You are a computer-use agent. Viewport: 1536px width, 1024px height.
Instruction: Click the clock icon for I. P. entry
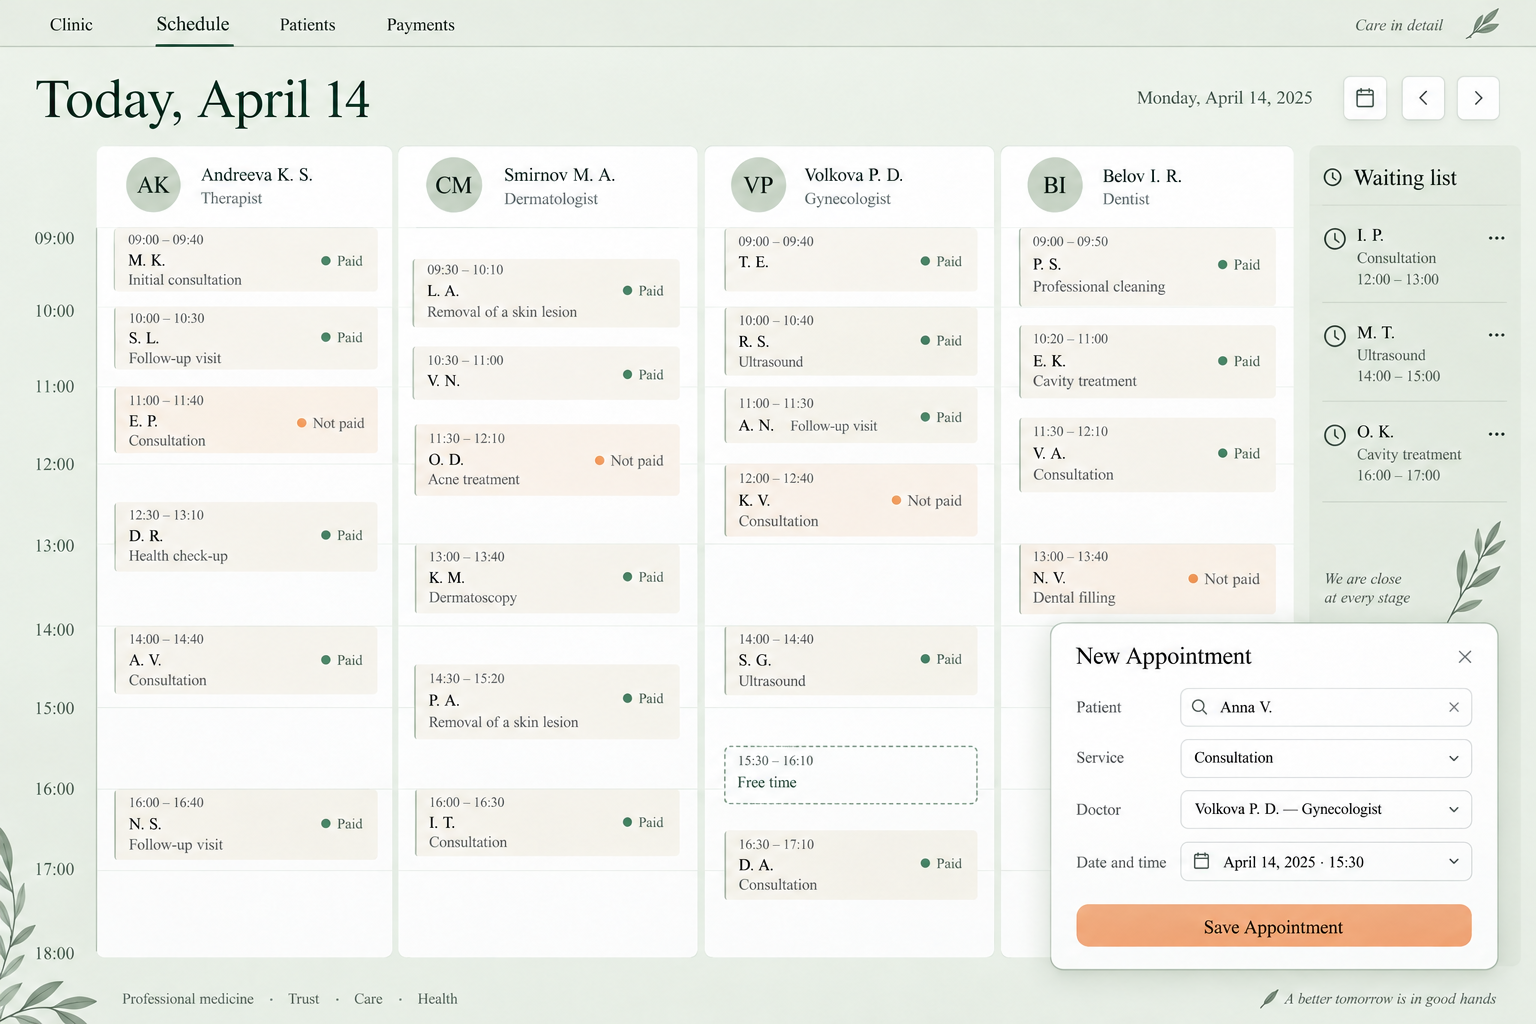pos(1335,238)
